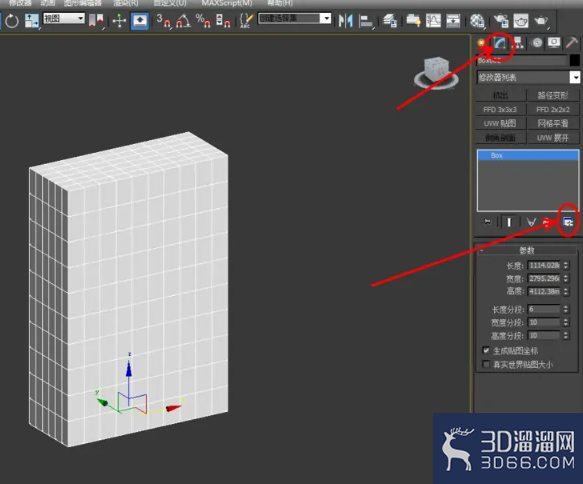Switch to the Motion panel tab
The height and width of the screenshot is (484, 583).
(x=537, y=43)
